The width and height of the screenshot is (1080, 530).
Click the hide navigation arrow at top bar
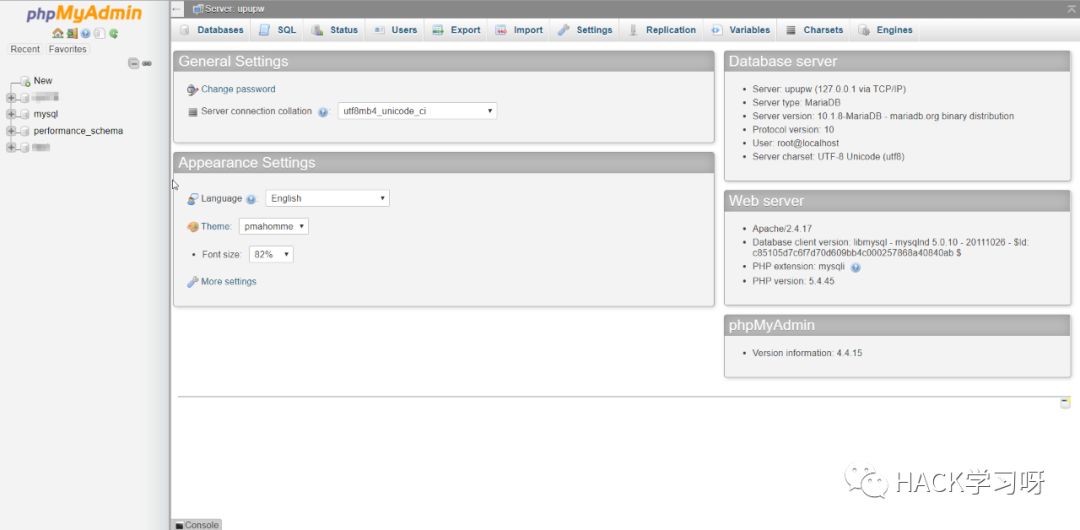pos(178,9)
